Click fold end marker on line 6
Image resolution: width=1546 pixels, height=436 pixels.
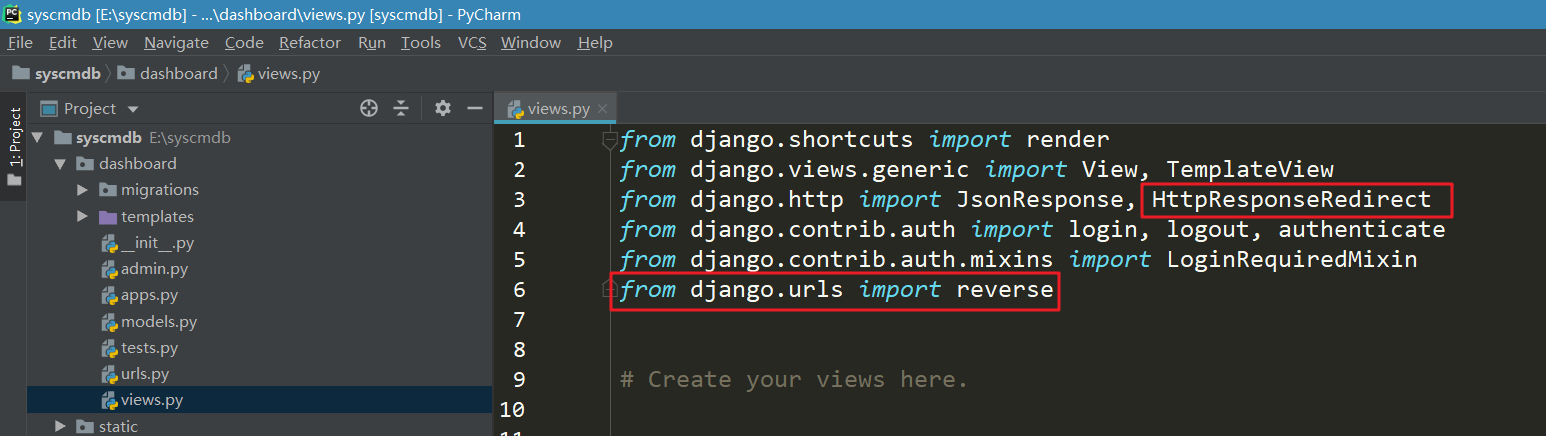coord(608,289)
